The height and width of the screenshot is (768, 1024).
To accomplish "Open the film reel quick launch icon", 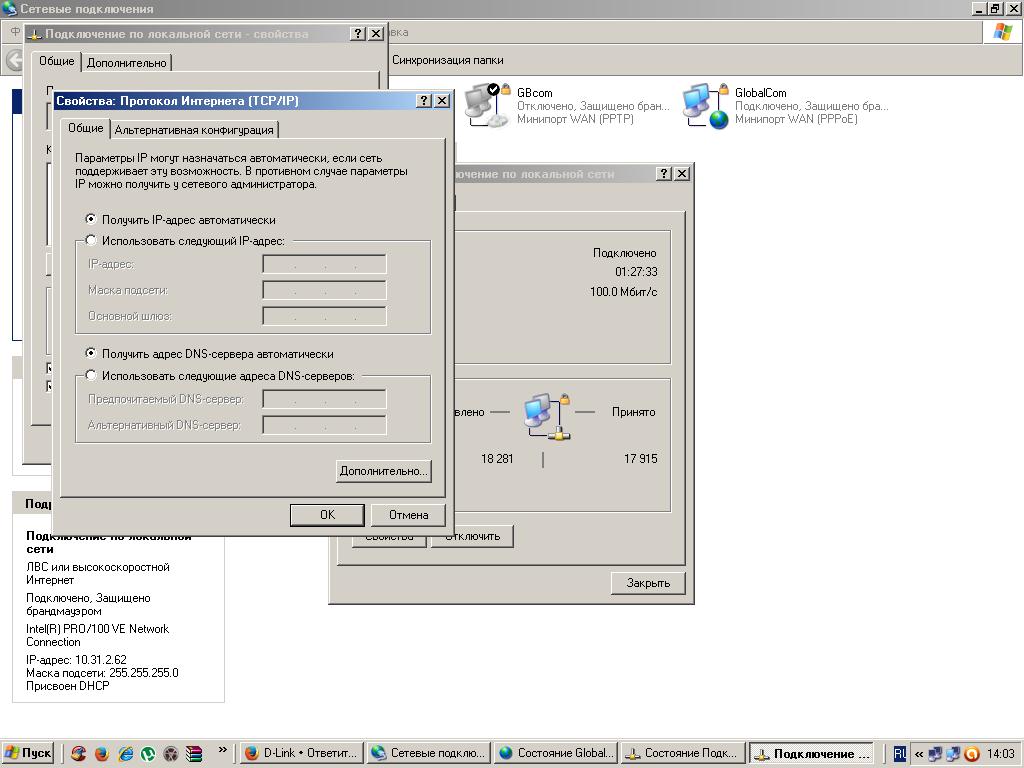I will click(170, 754).
